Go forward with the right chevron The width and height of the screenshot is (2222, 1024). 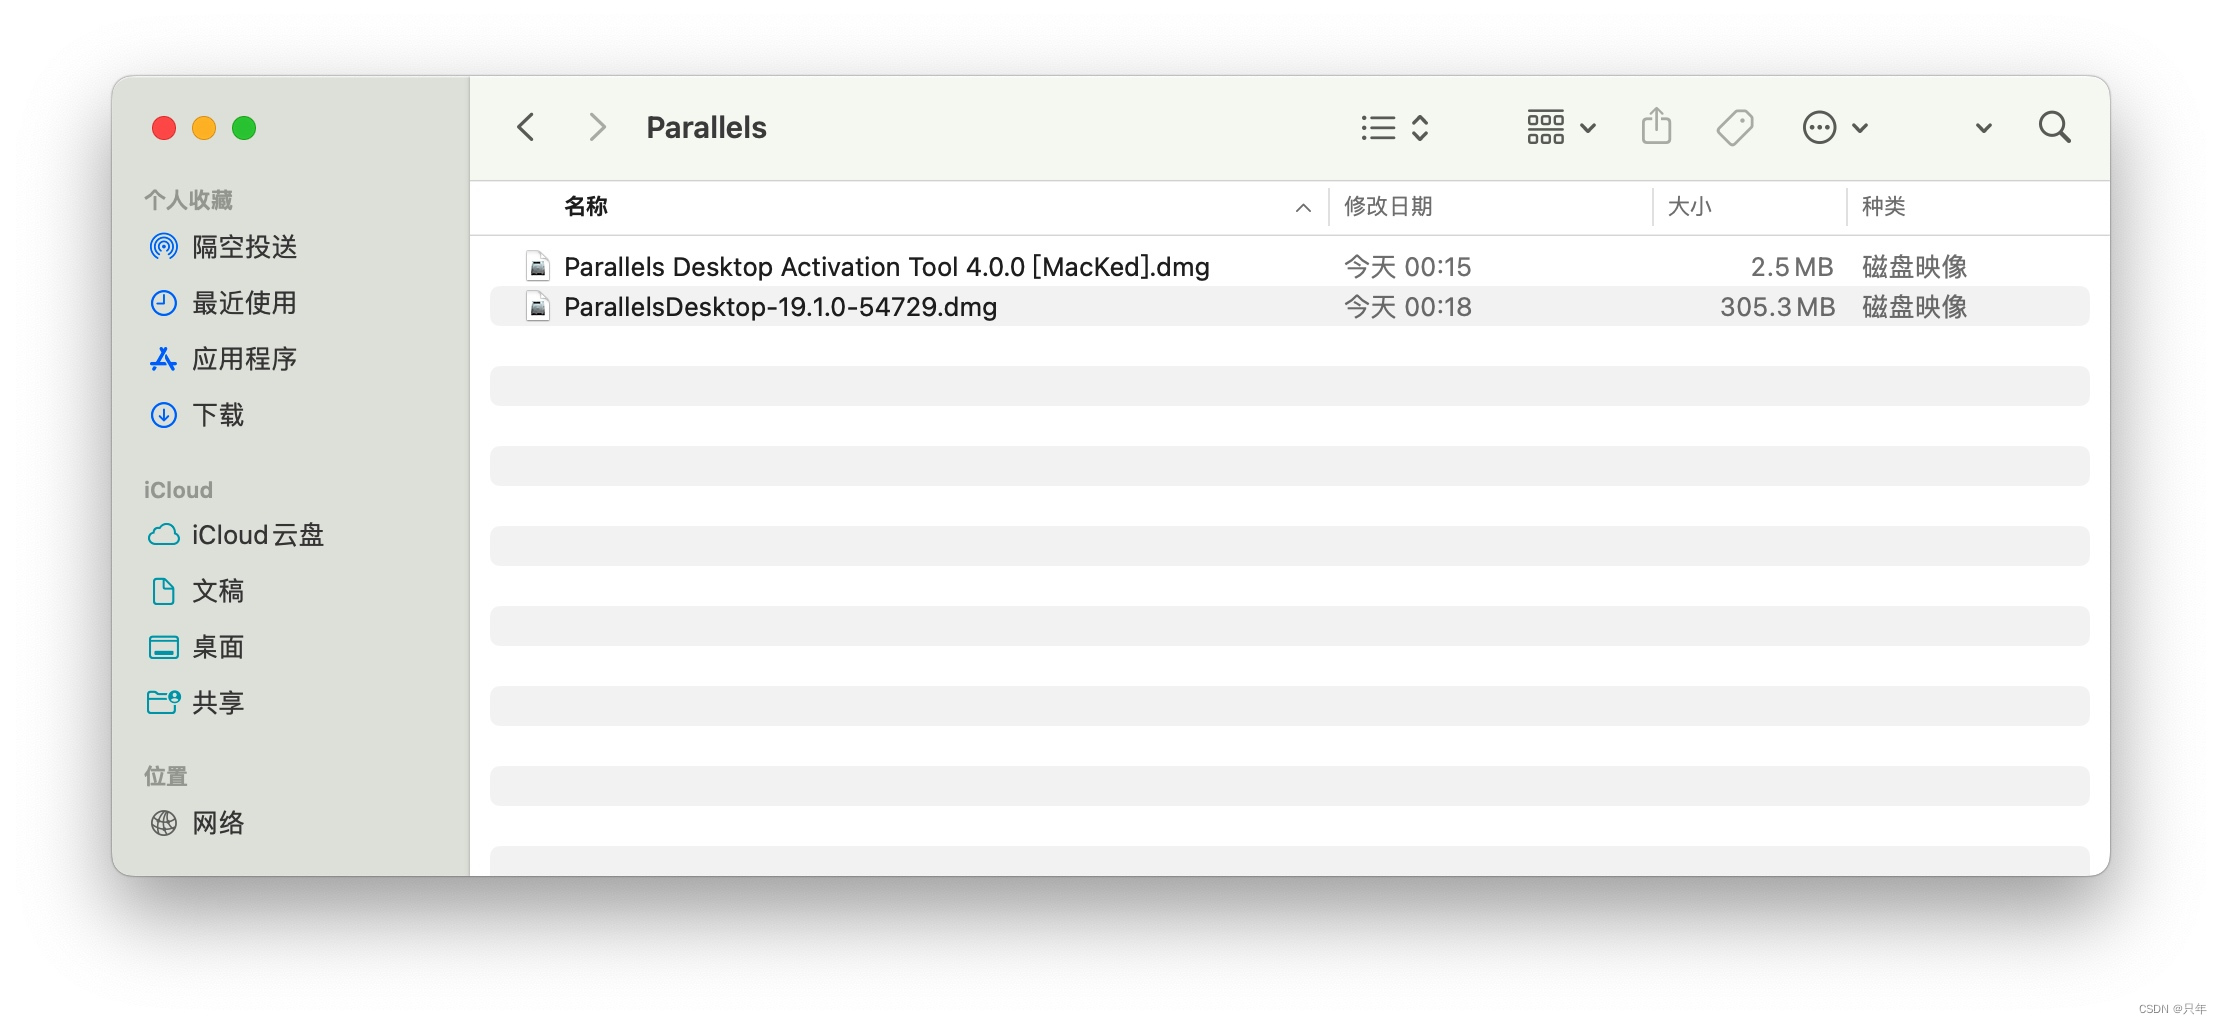pos(597,128)
